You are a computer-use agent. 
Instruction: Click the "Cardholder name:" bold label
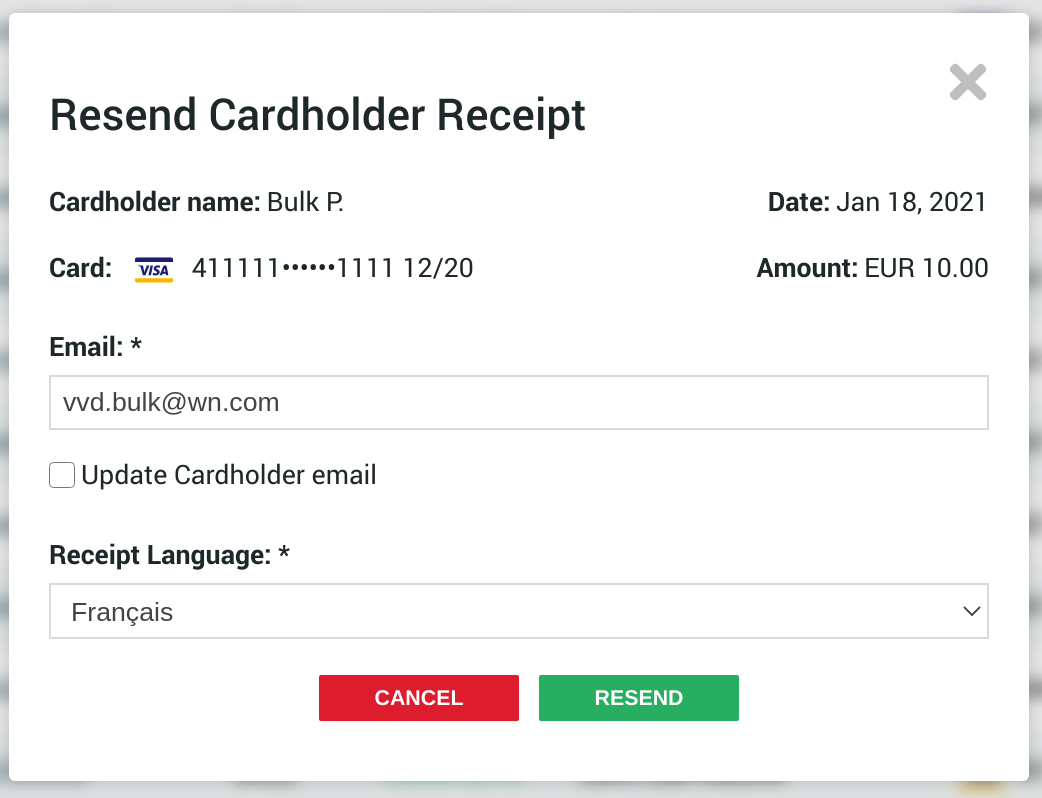coord(155,203)
